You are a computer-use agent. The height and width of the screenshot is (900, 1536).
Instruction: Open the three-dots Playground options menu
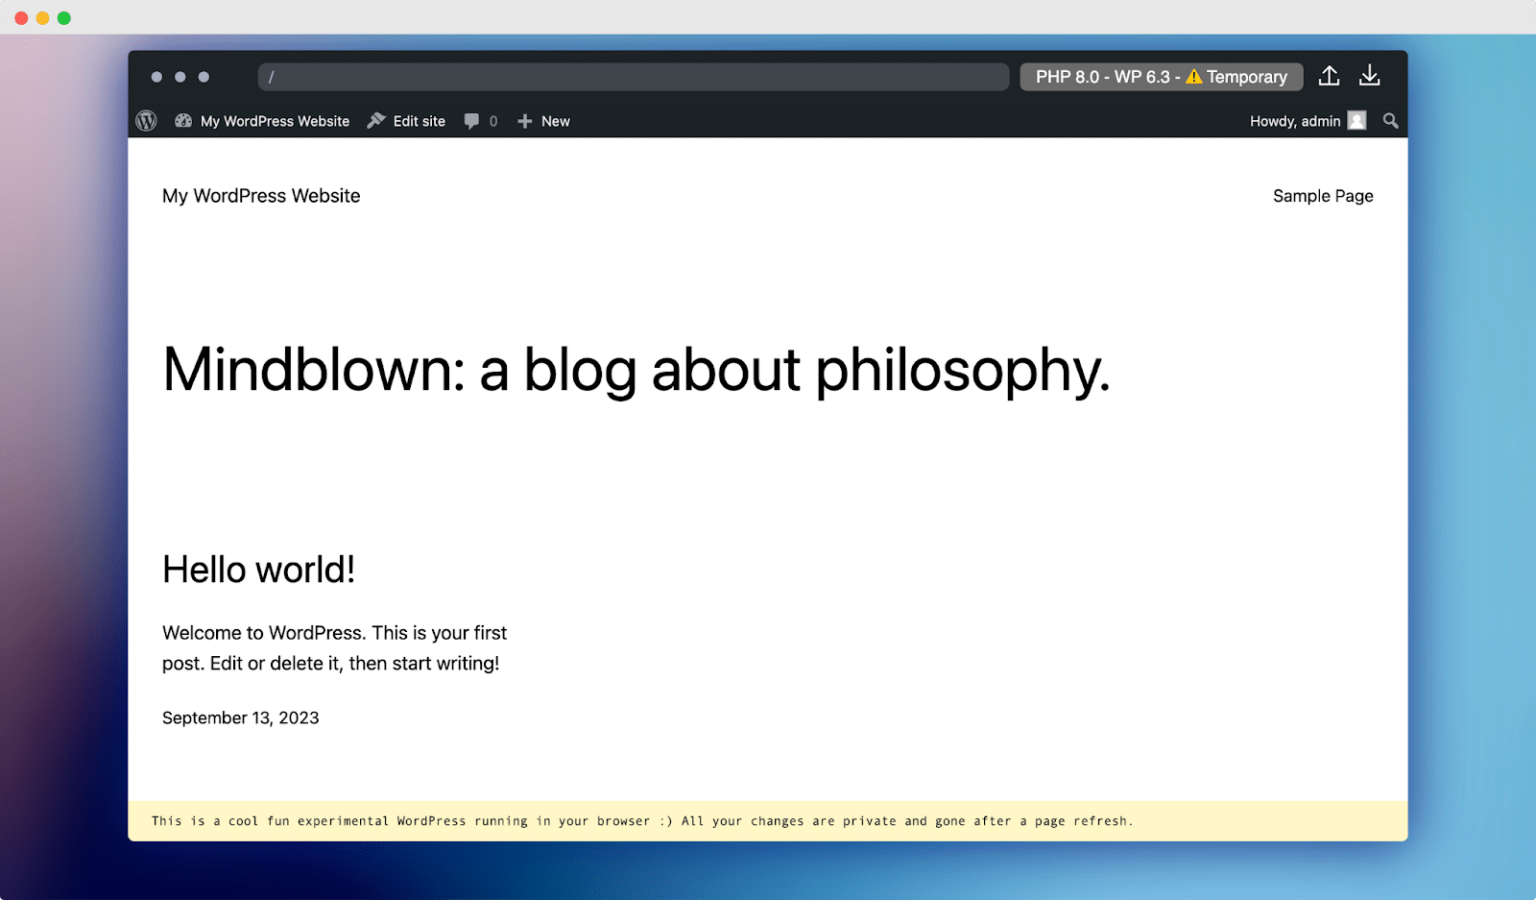point(180,76)
